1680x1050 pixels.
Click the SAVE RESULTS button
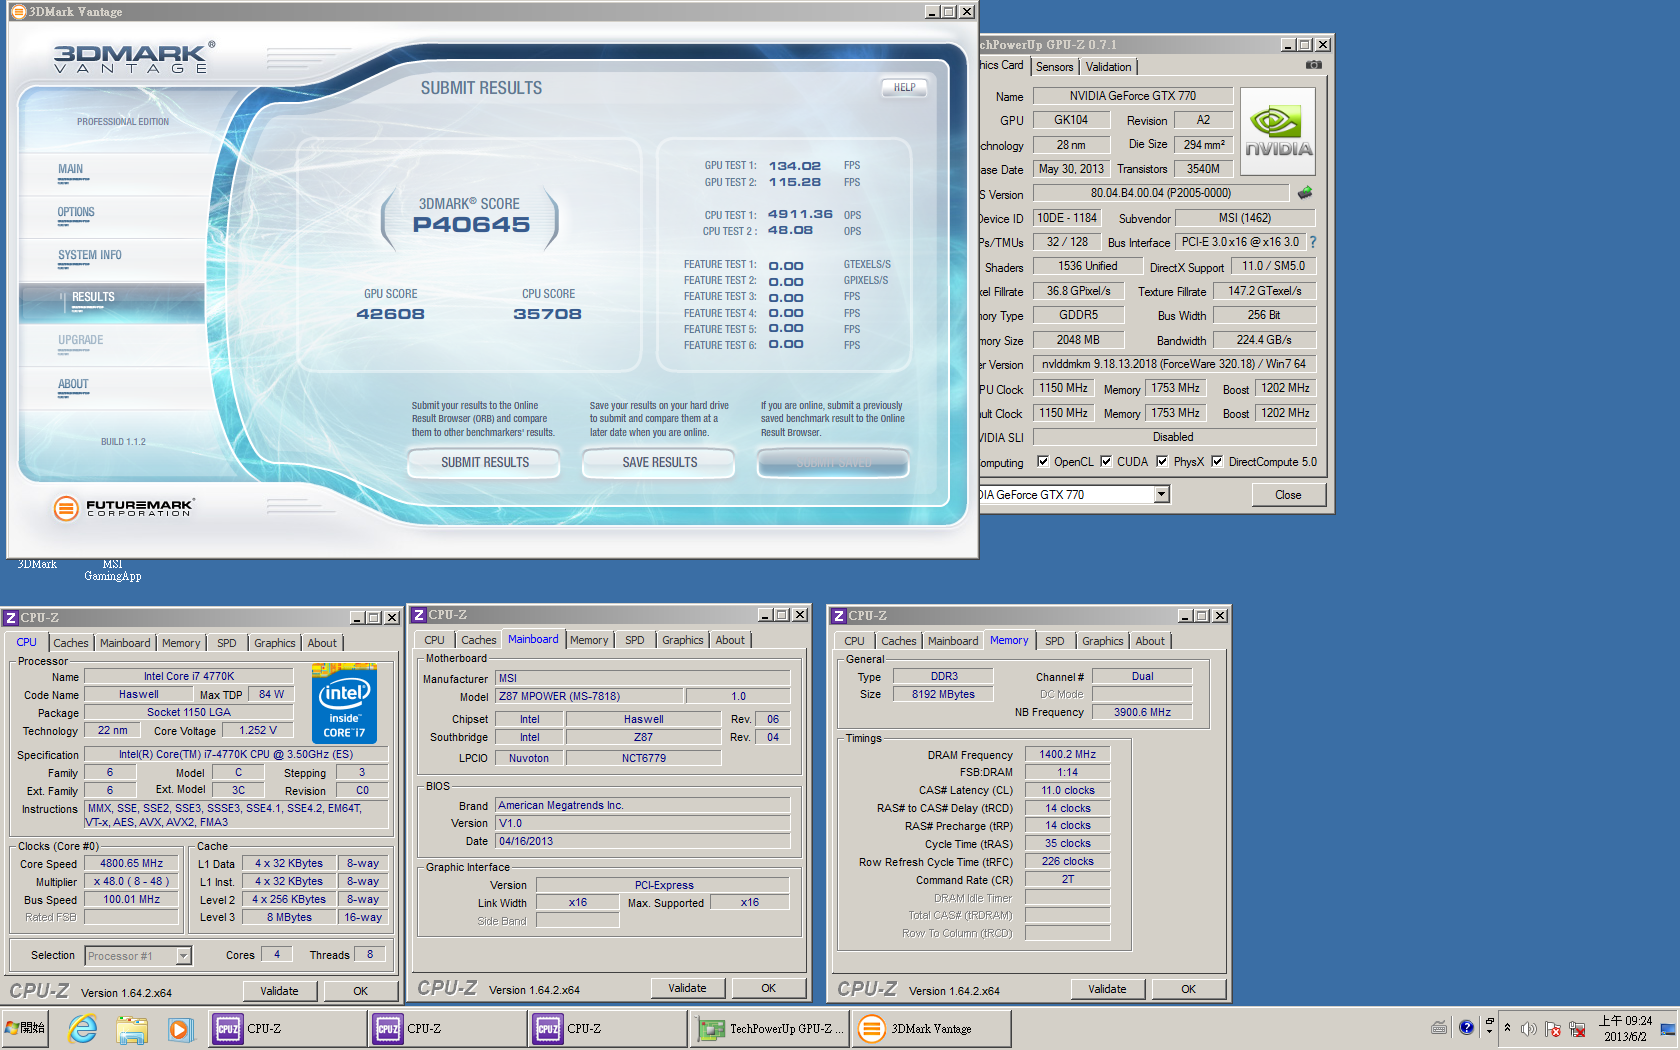[660, 462]
